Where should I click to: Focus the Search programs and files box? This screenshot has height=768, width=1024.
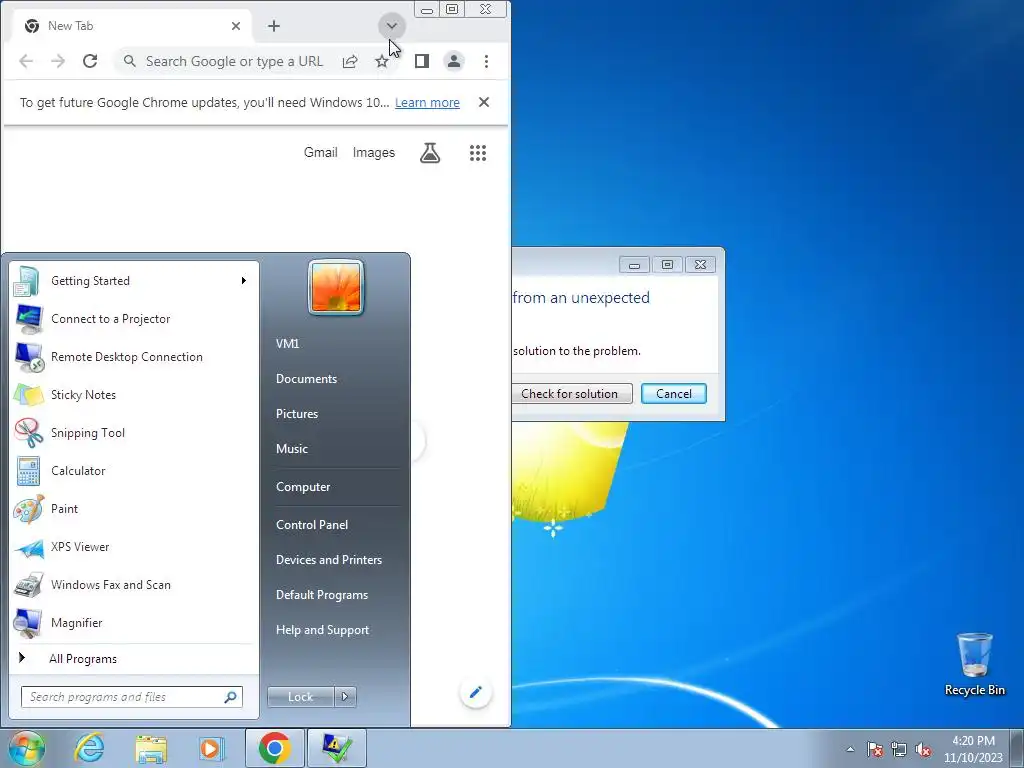click(x=132, y=697)
